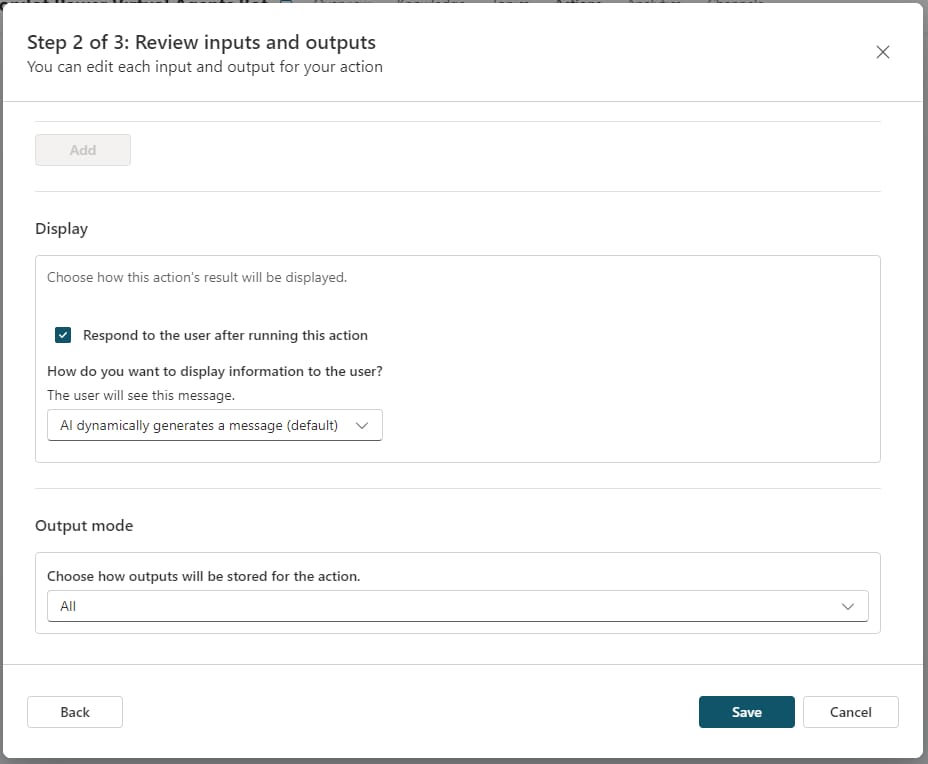Click 'The user will see this message' text
The height and width of the screenshot is (764, 928).
pyautogui.click(x=141, y=395)
